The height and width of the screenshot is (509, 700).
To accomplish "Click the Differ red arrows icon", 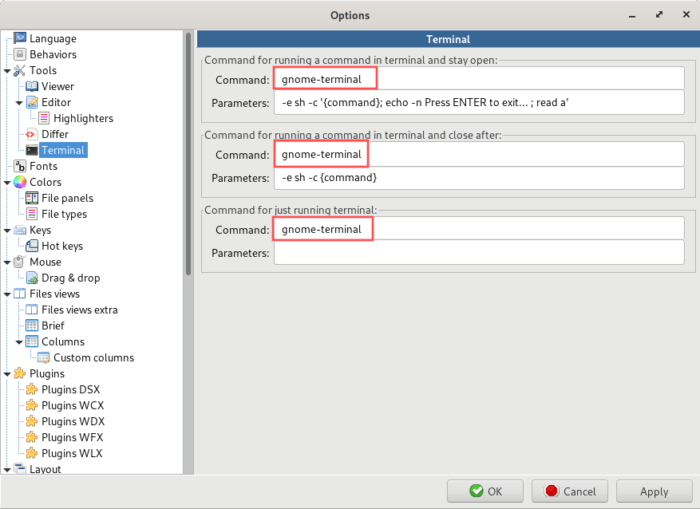I will click(31, 134).
